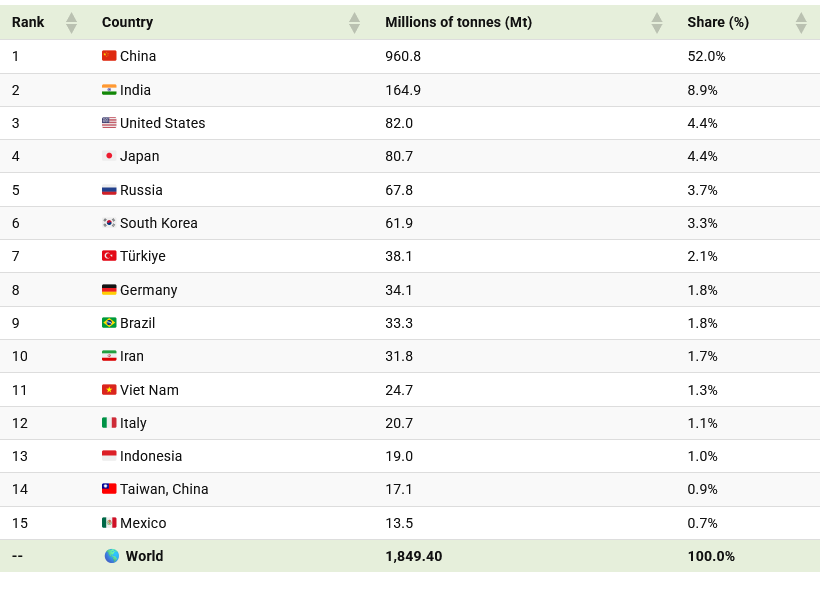Click the Japan flag icon
Image resolution: width=820 pixels, height=597 pixels.
click(109, 156)
